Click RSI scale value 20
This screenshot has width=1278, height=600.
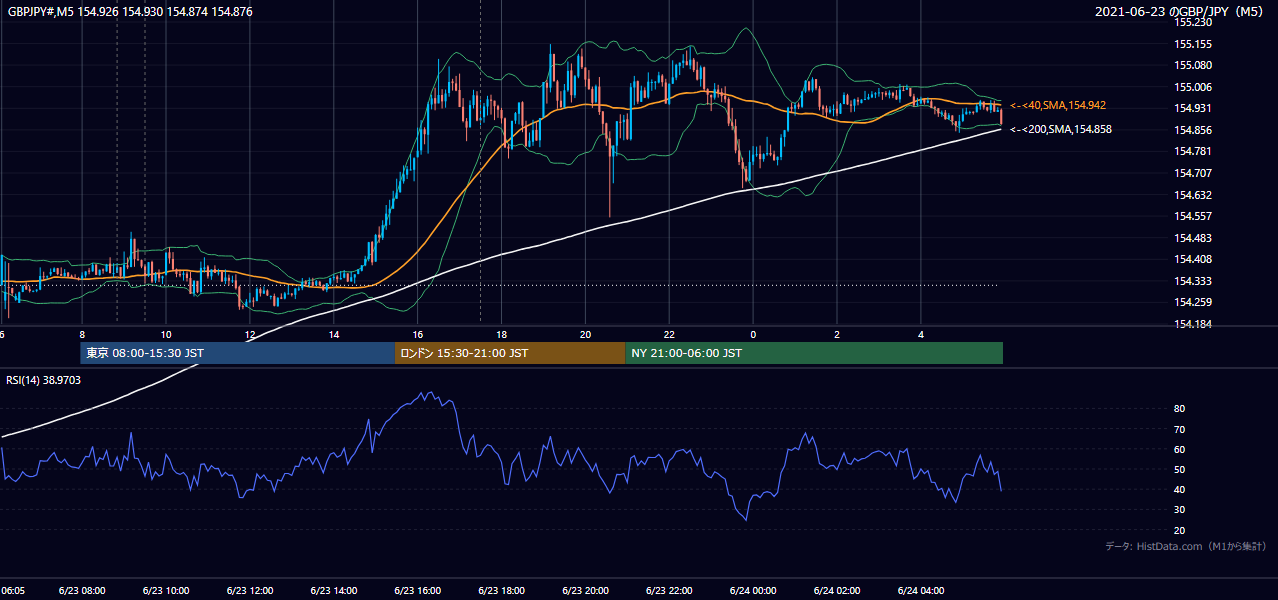tap(1180, 530)
